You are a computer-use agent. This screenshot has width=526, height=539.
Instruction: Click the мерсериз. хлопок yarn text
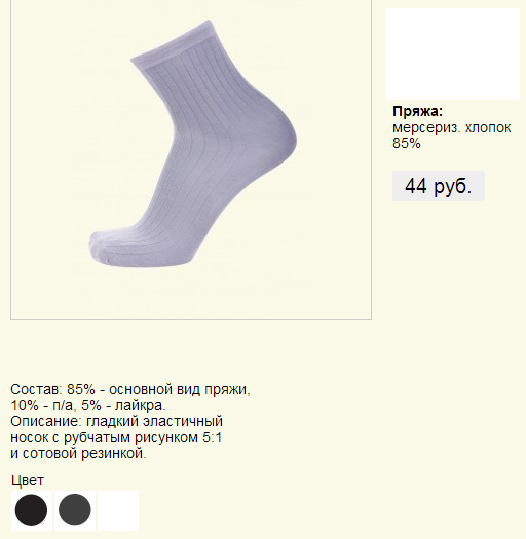[x=452, y=128]
